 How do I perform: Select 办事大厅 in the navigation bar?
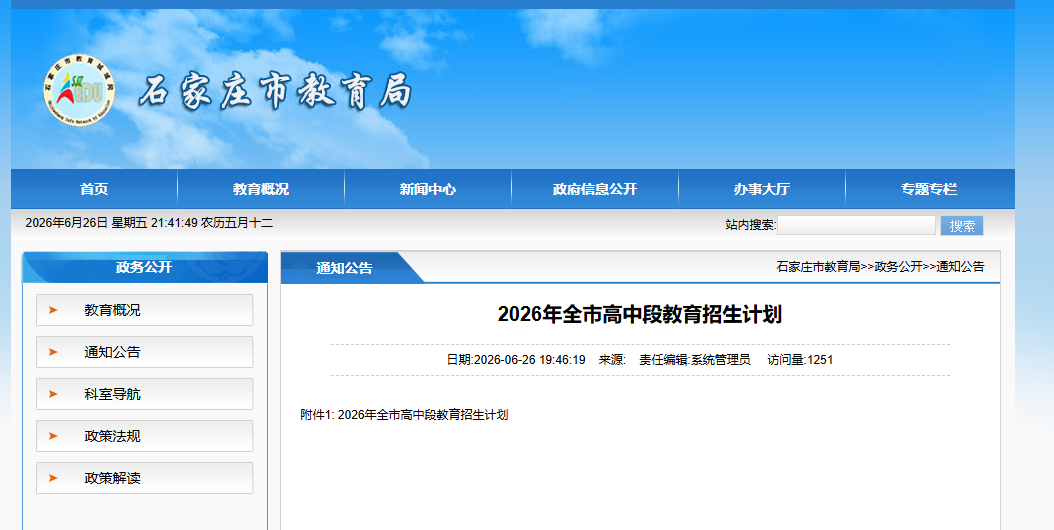(762, 189)
